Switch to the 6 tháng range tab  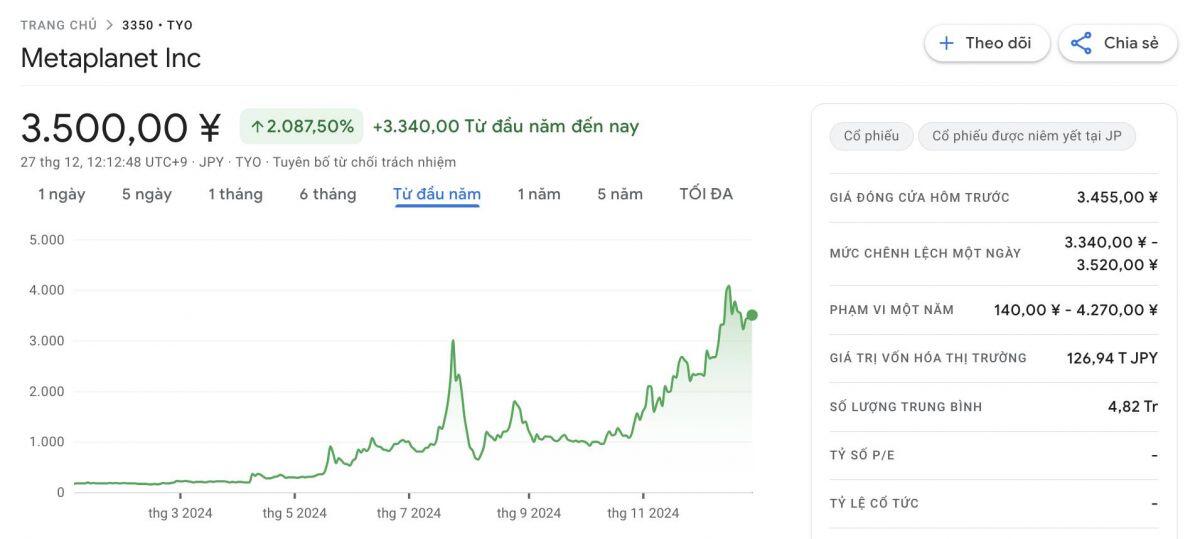(x=327, y=194)
